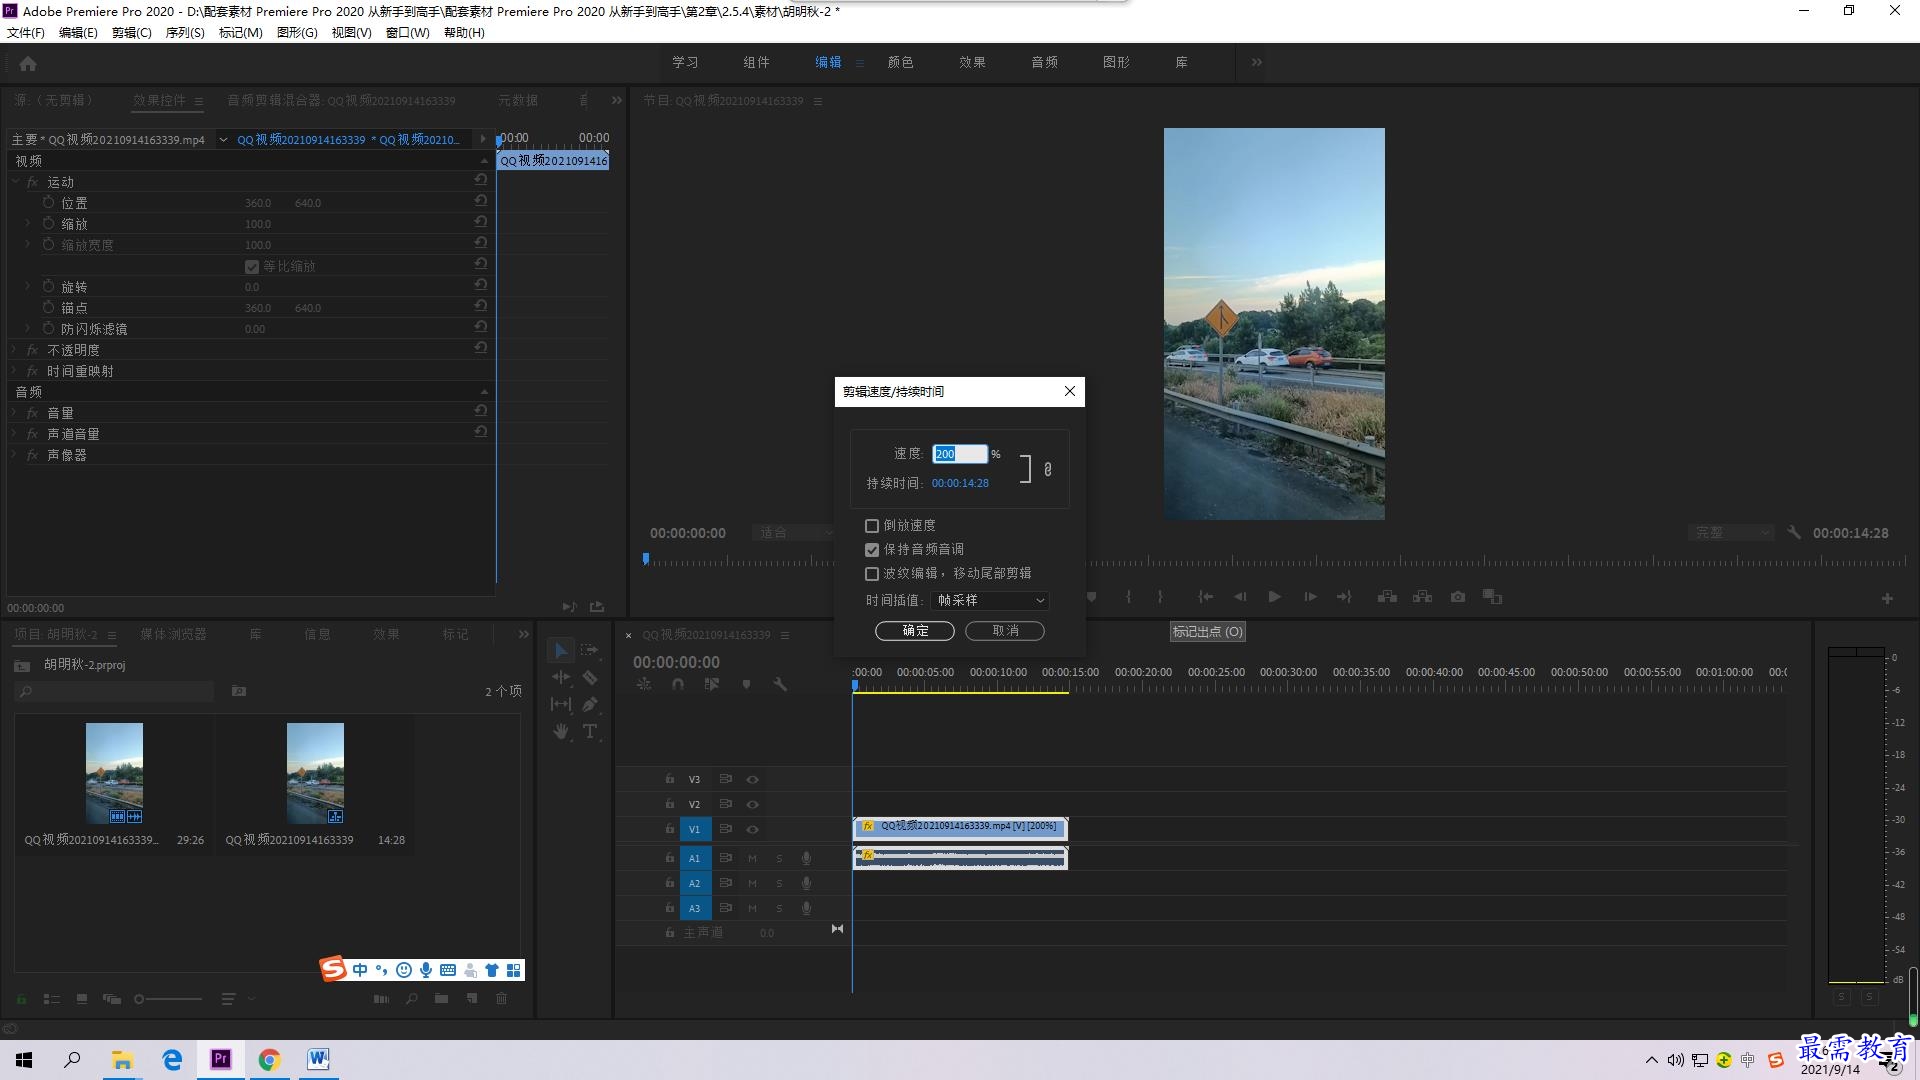Select the Hand tool
The width and height of the screenshot is (1920, 1080).
coord(561,731)
